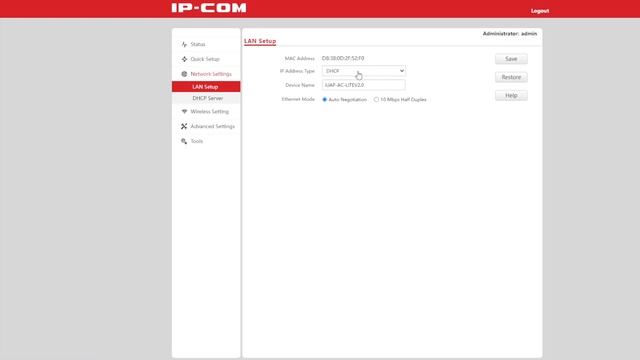Click the MAC Address label
640x360 pixels.
(300, 58)
